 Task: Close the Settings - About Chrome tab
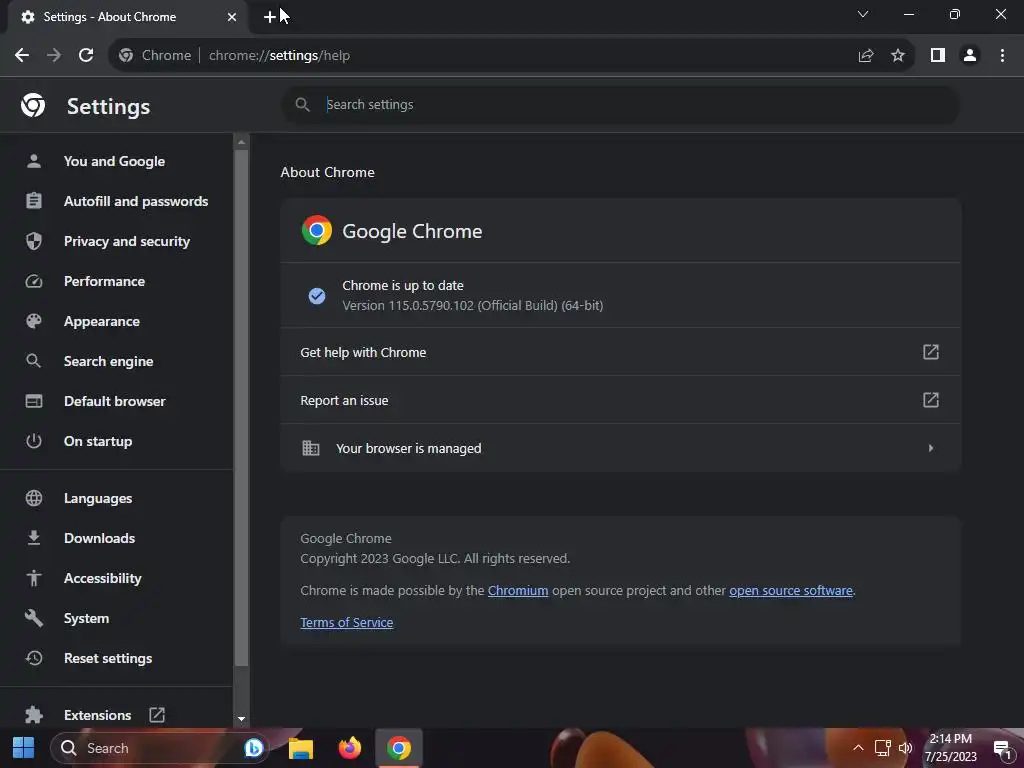pos(232,17)
